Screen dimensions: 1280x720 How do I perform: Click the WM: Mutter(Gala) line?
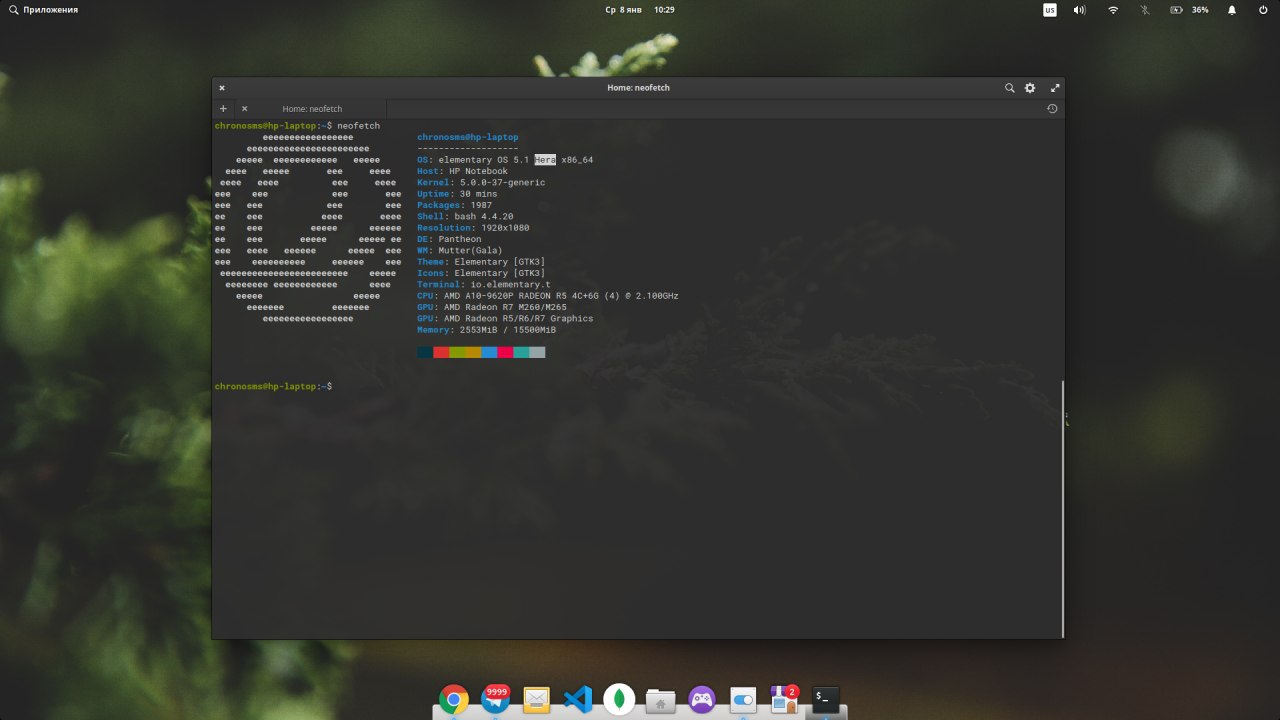point(460,250)
